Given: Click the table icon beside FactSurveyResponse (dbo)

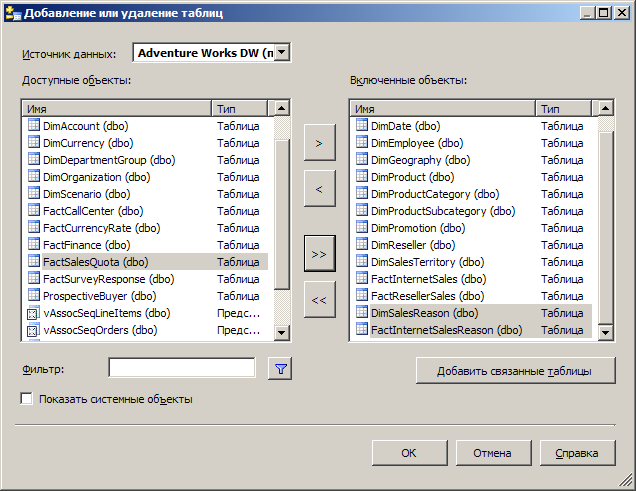Looking at the screenshot, I should 34,279.
